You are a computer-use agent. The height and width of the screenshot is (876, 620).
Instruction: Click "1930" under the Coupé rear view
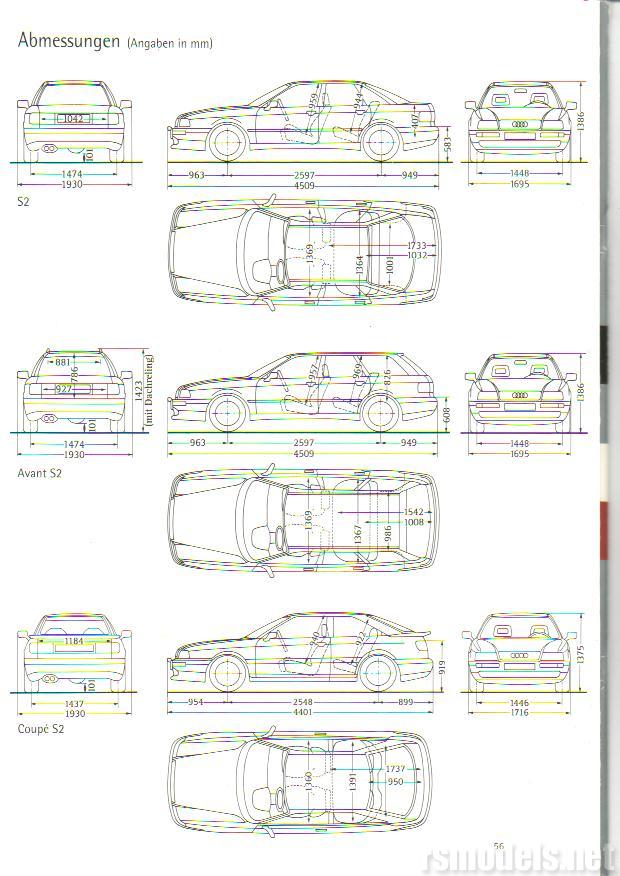pyautogui.click(x=74, y=713)
